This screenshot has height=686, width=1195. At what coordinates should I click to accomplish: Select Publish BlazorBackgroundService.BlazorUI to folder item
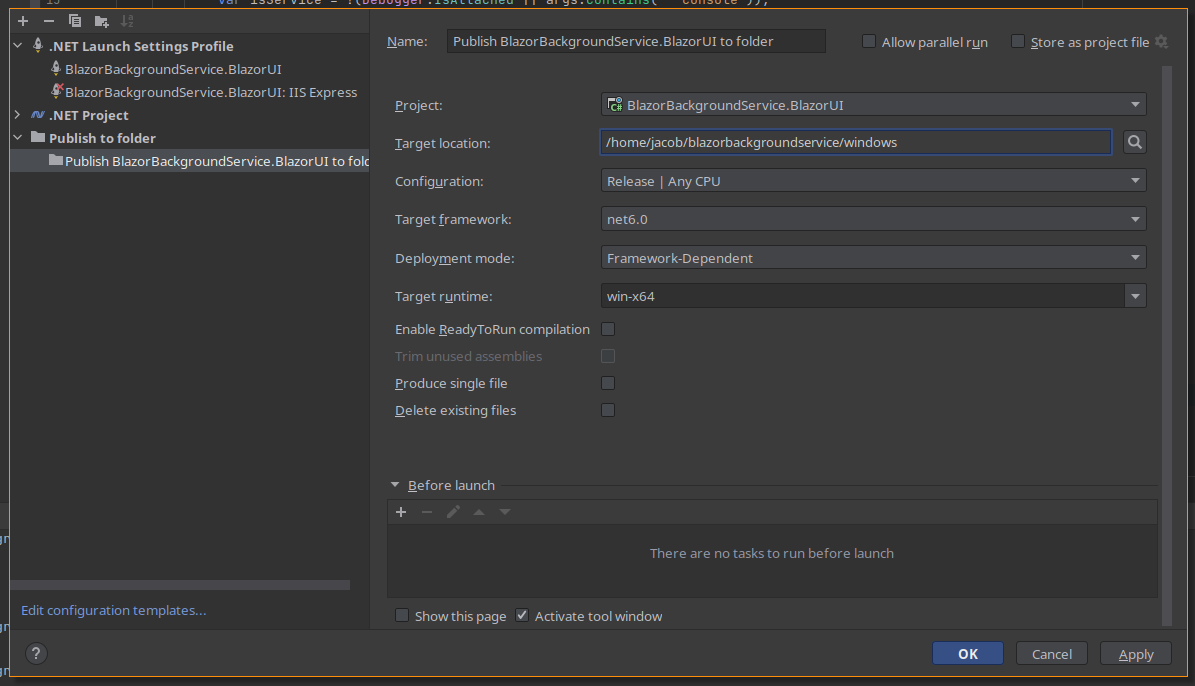[x=190, y=161]
